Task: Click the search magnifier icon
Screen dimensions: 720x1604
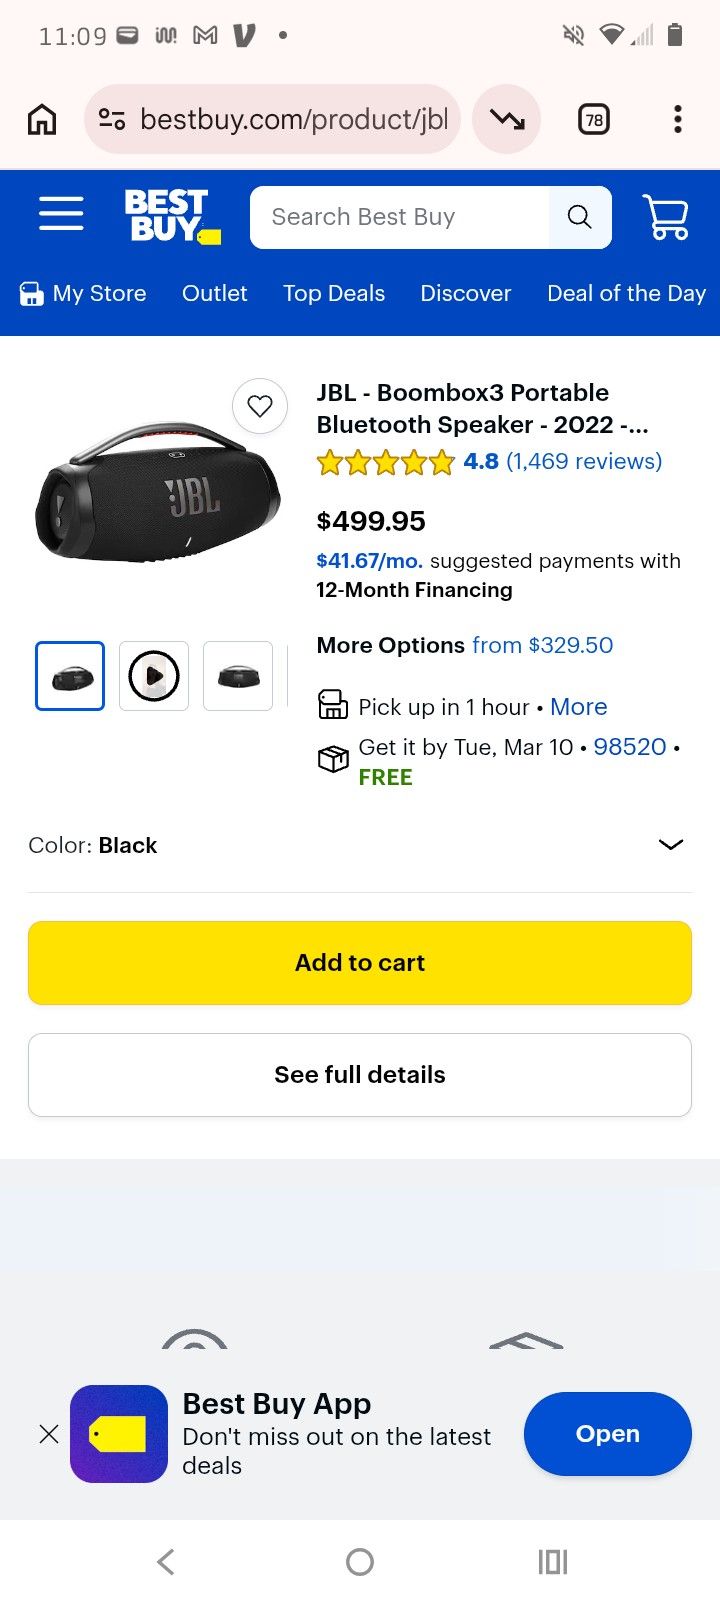Action: pos(579,217)
